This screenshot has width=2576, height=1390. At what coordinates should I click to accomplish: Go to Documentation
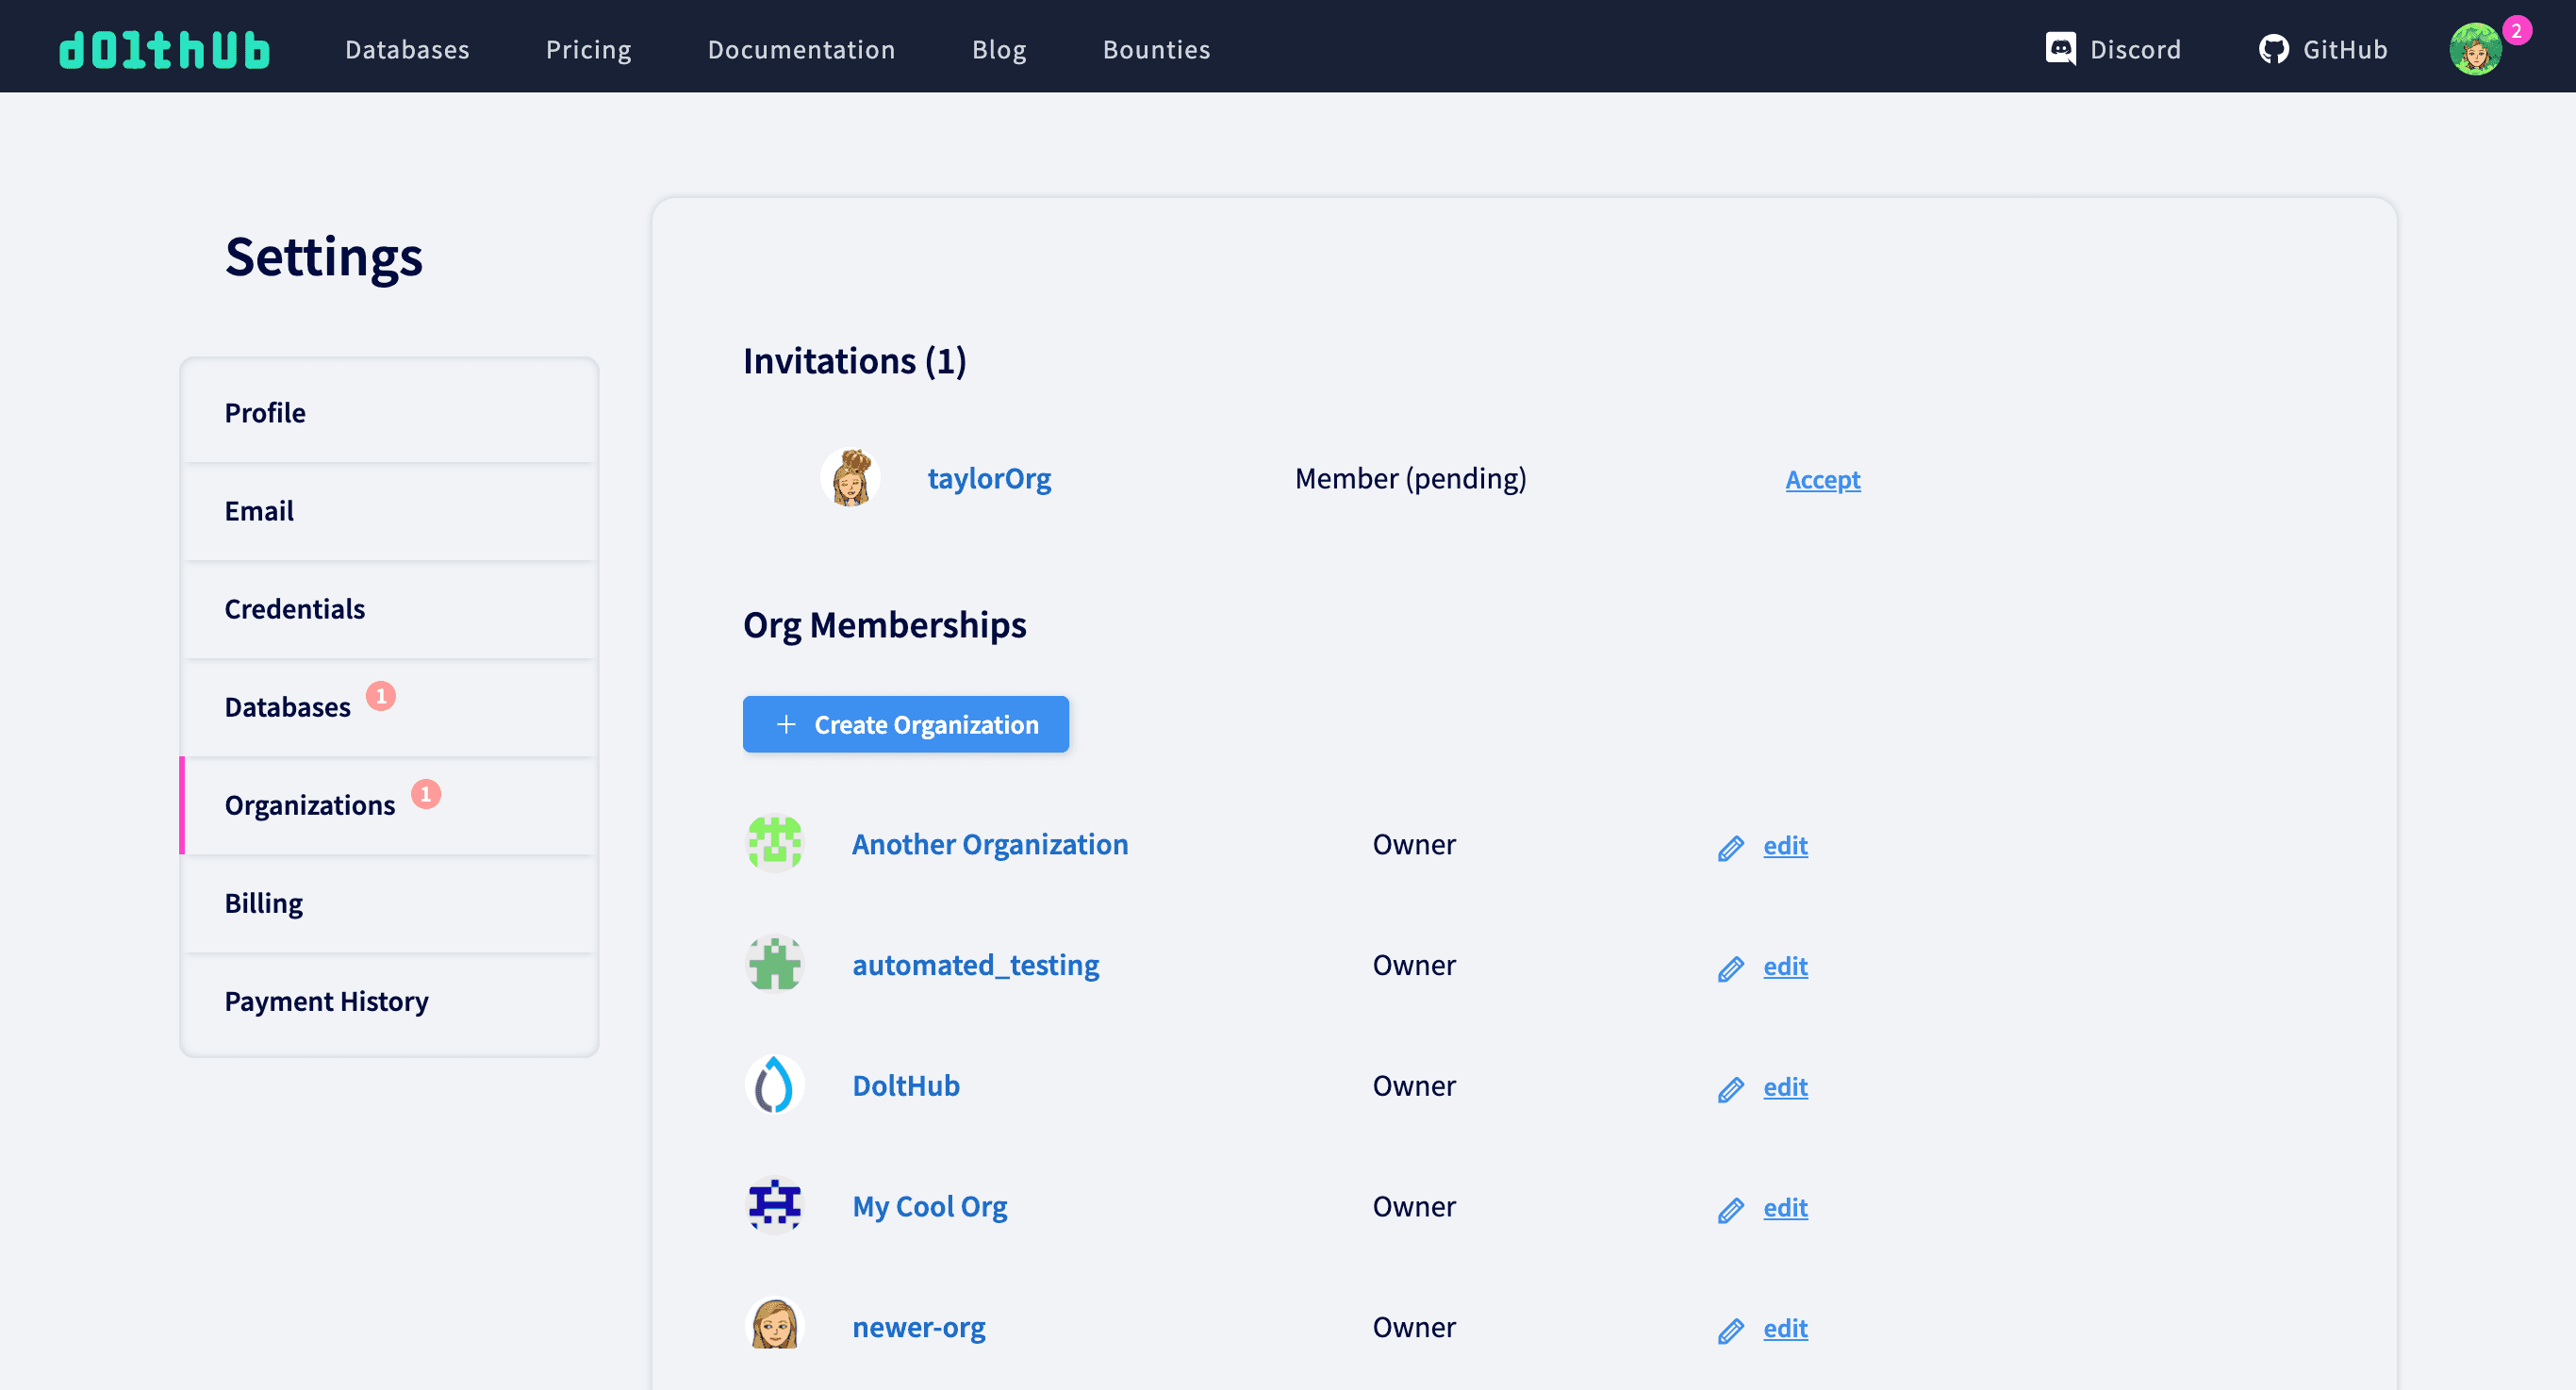[801, 49]
